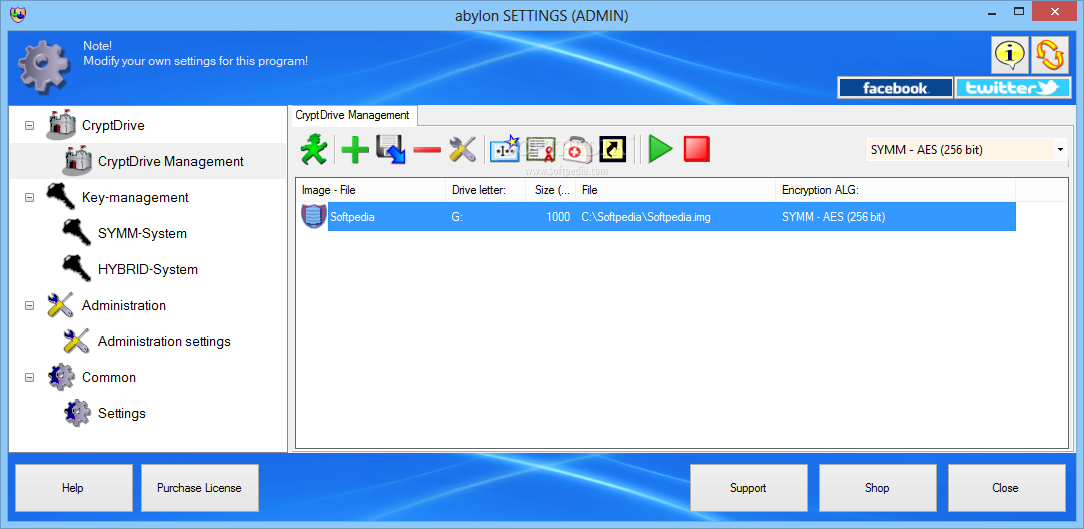Collapse the Key-management tree node
This screenshot has width=1084, height=529.
pyautogui.click(x=29, y=198)
